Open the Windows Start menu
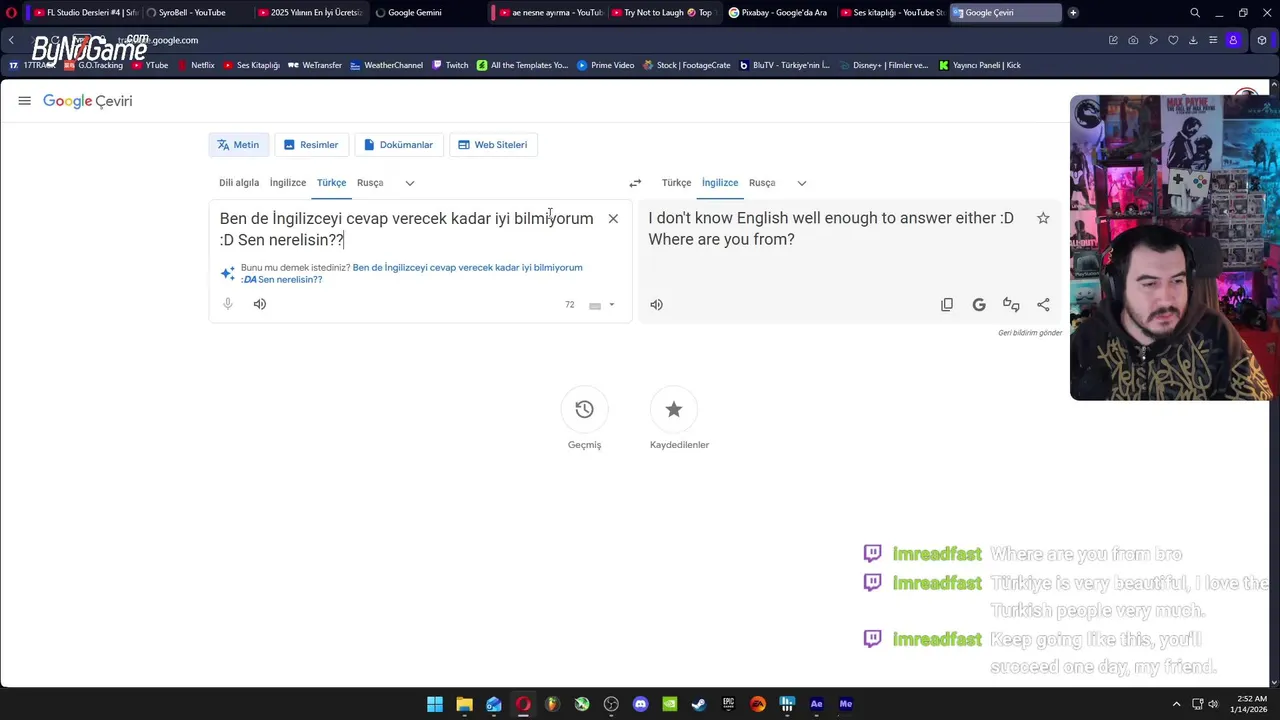This screenshot has width=1280, height=720. pos(435,704)
